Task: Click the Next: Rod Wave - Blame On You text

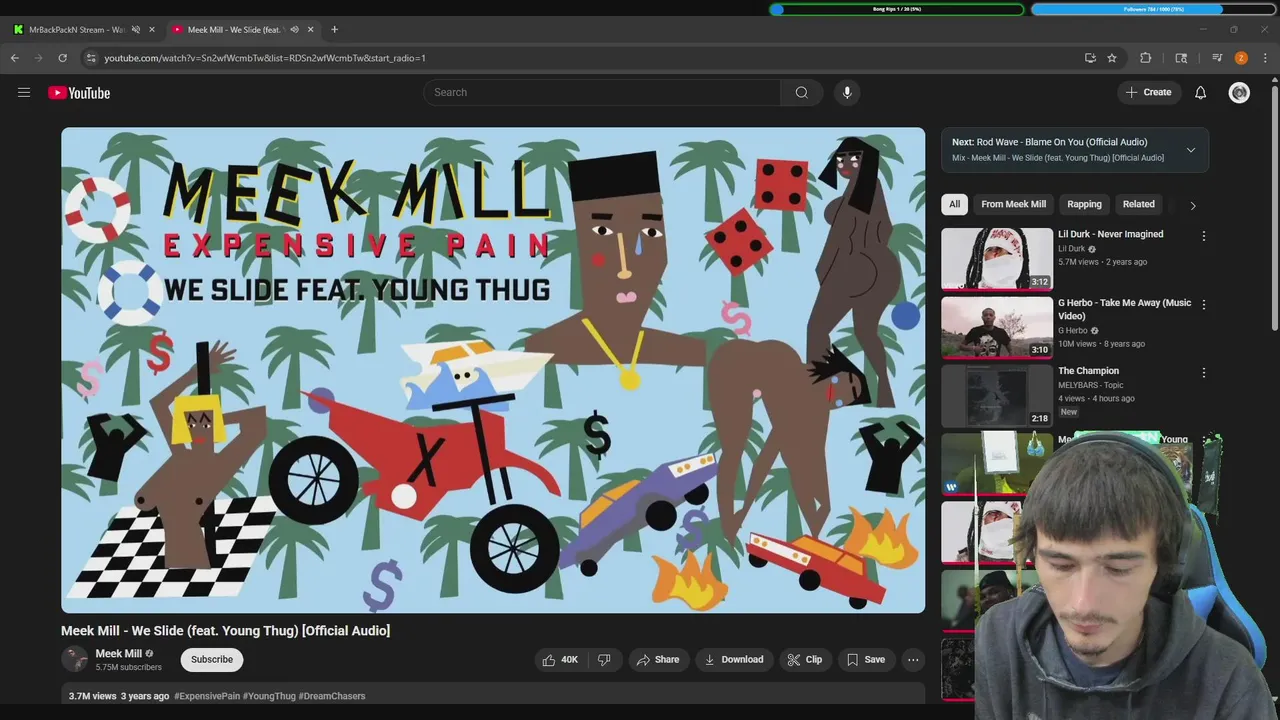Action: point(1050,142)
